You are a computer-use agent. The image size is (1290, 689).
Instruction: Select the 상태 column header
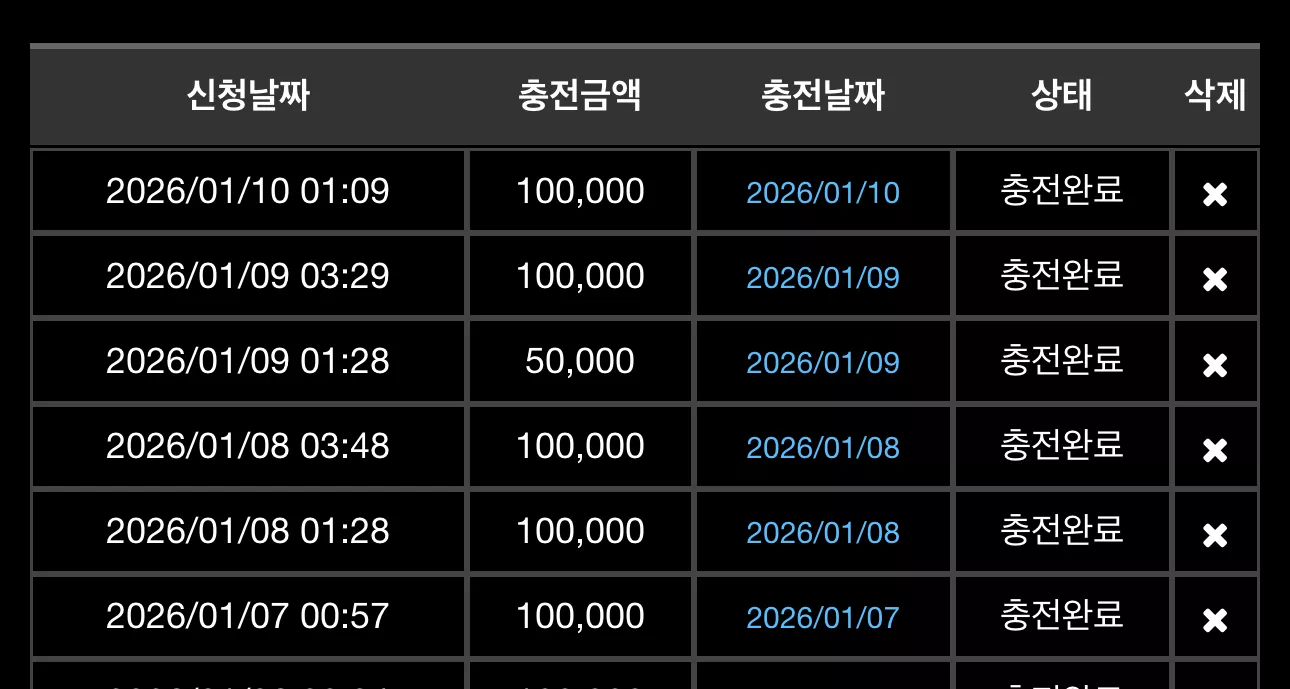[1062, 96]
